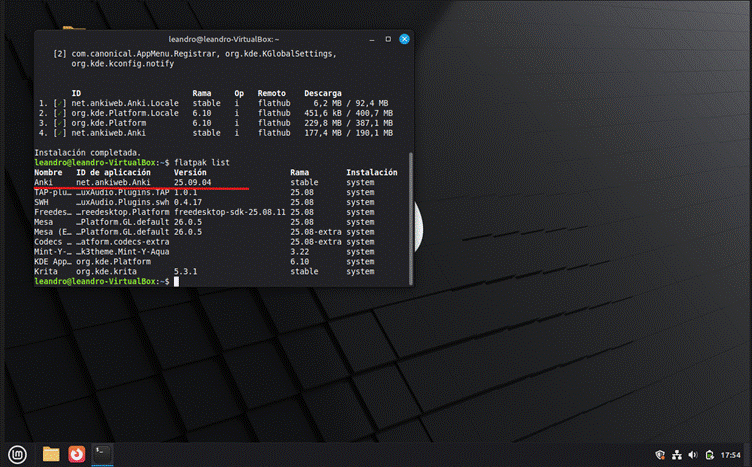752x467 pixels.
Task: Open the wired network tray icon
Action: point(677,455)
